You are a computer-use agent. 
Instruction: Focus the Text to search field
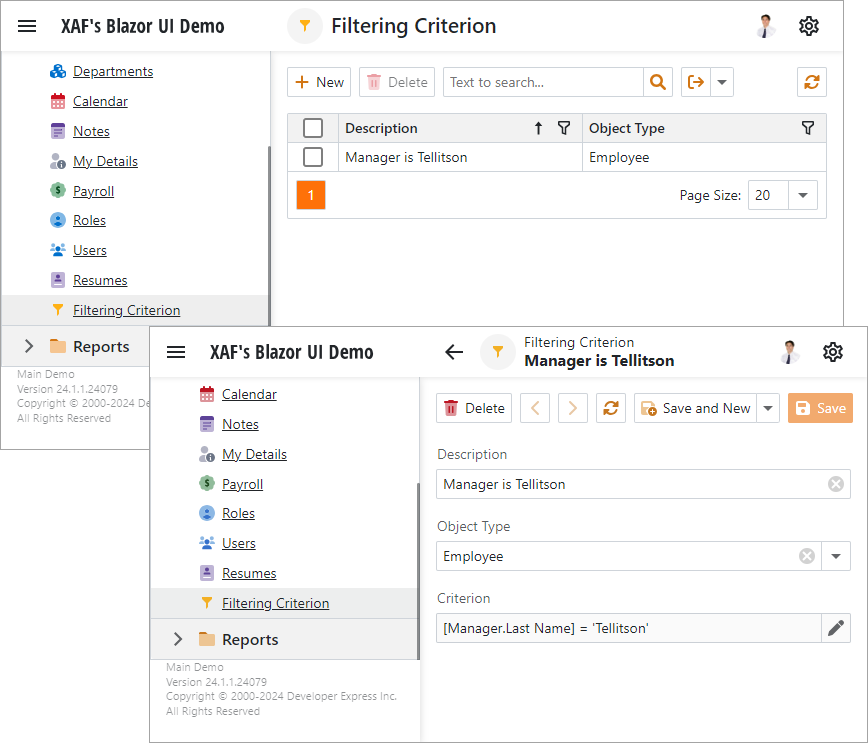543,82
